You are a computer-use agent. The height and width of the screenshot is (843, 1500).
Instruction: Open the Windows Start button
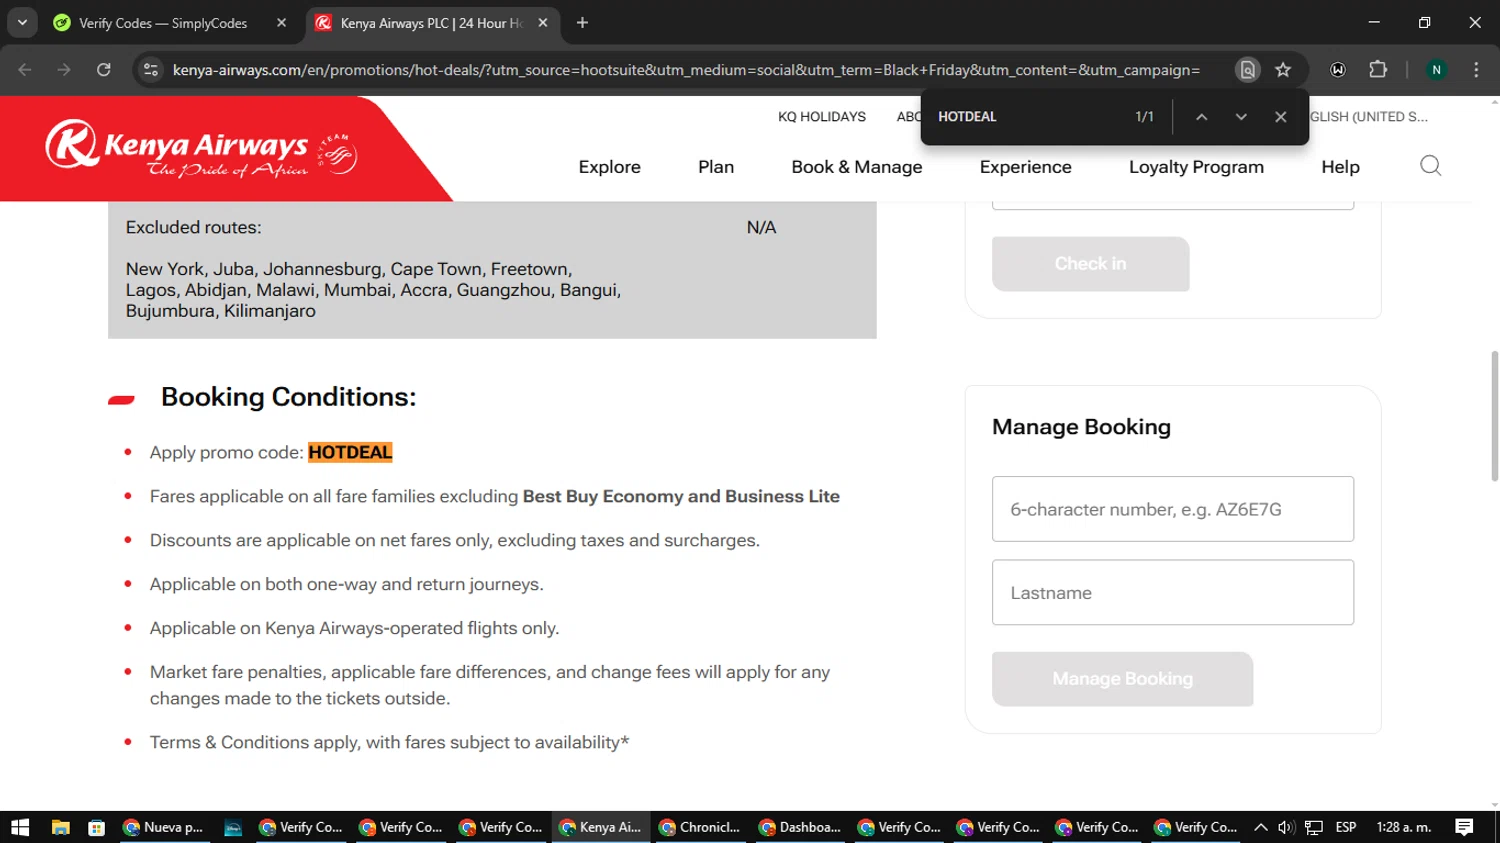(x=20, y=827)
